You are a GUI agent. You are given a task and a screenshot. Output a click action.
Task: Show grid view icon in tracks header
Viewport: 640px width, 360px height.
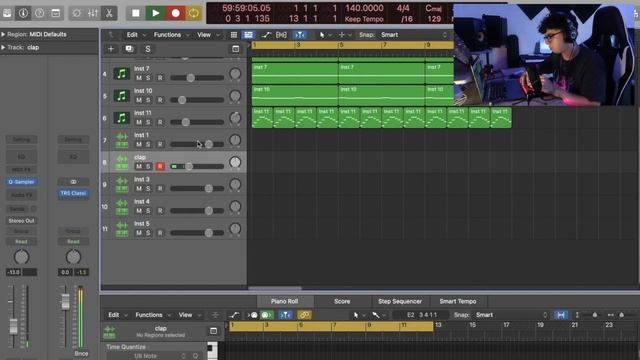click(233, 35)
